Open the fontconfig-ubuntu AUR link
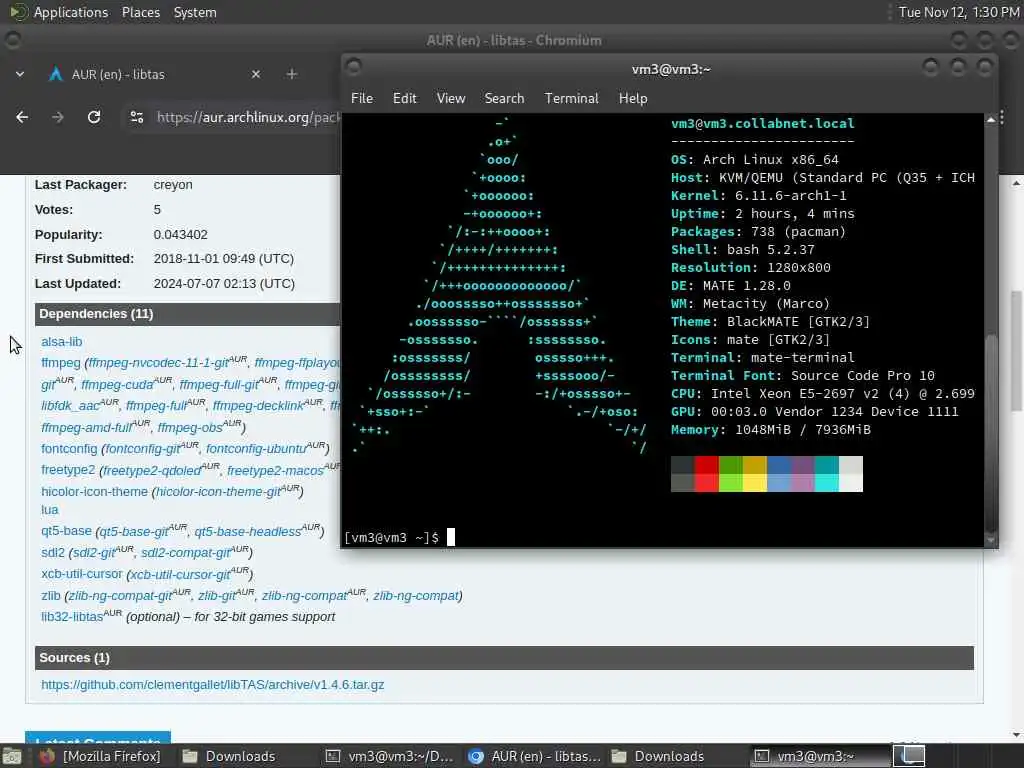 [257, 449]
